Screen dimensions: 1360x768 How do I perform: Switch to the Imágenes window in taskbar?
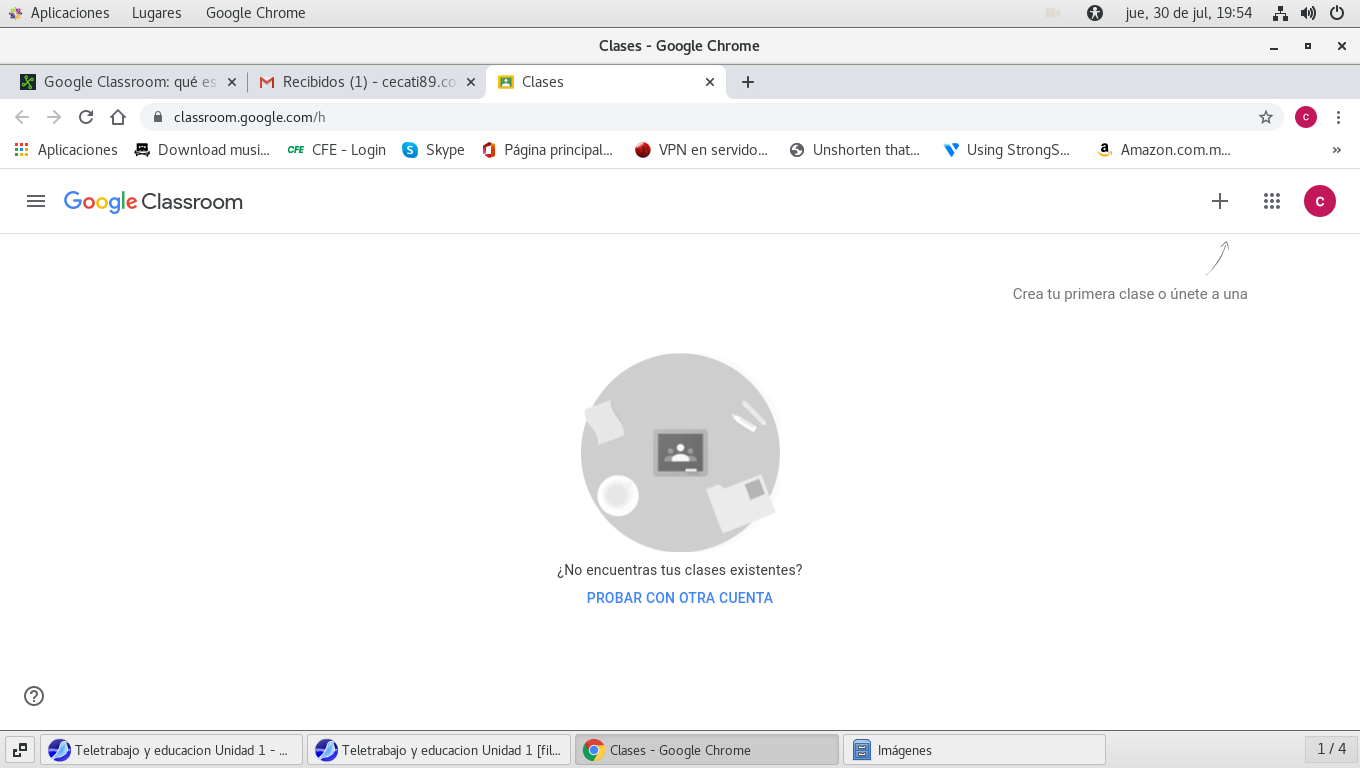coord(974,750)
